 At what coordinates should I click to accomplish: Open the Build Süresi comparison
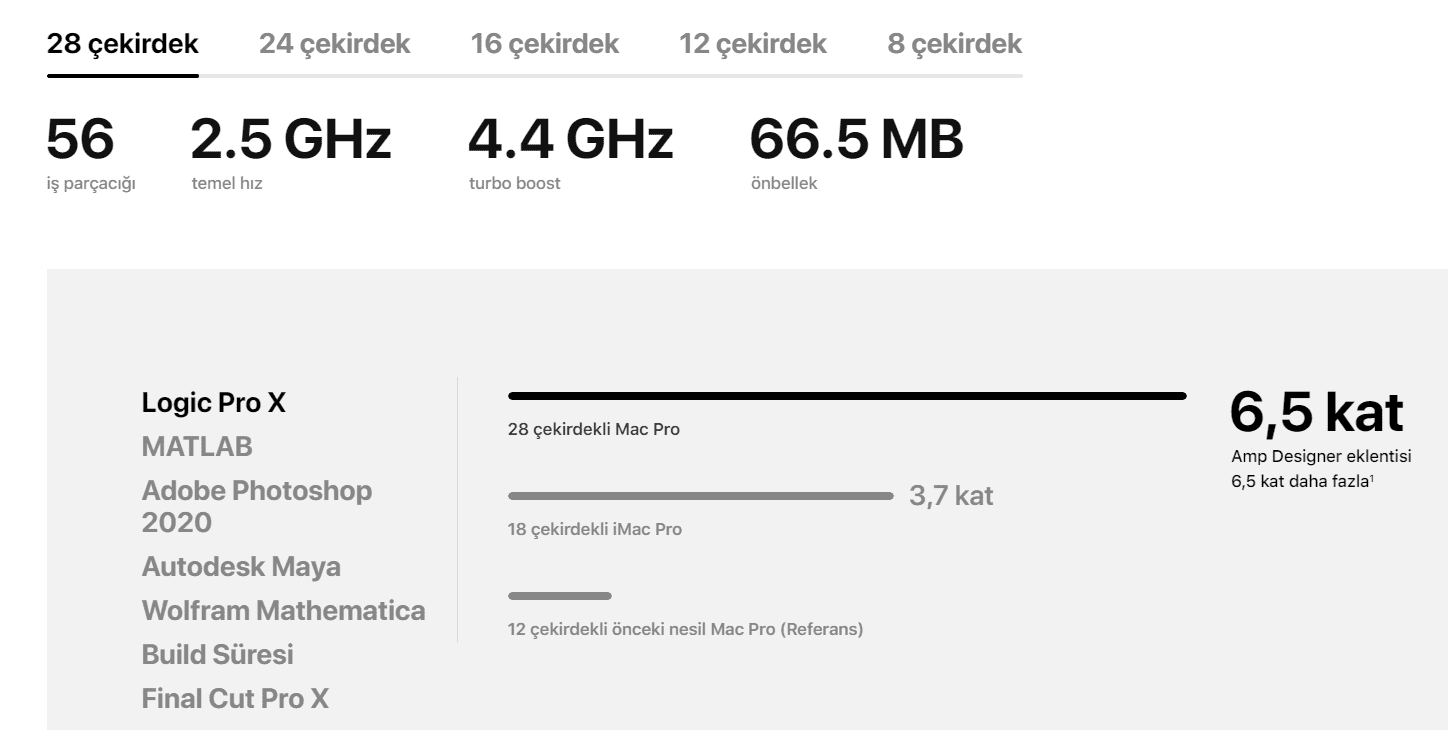click(217, 654)
